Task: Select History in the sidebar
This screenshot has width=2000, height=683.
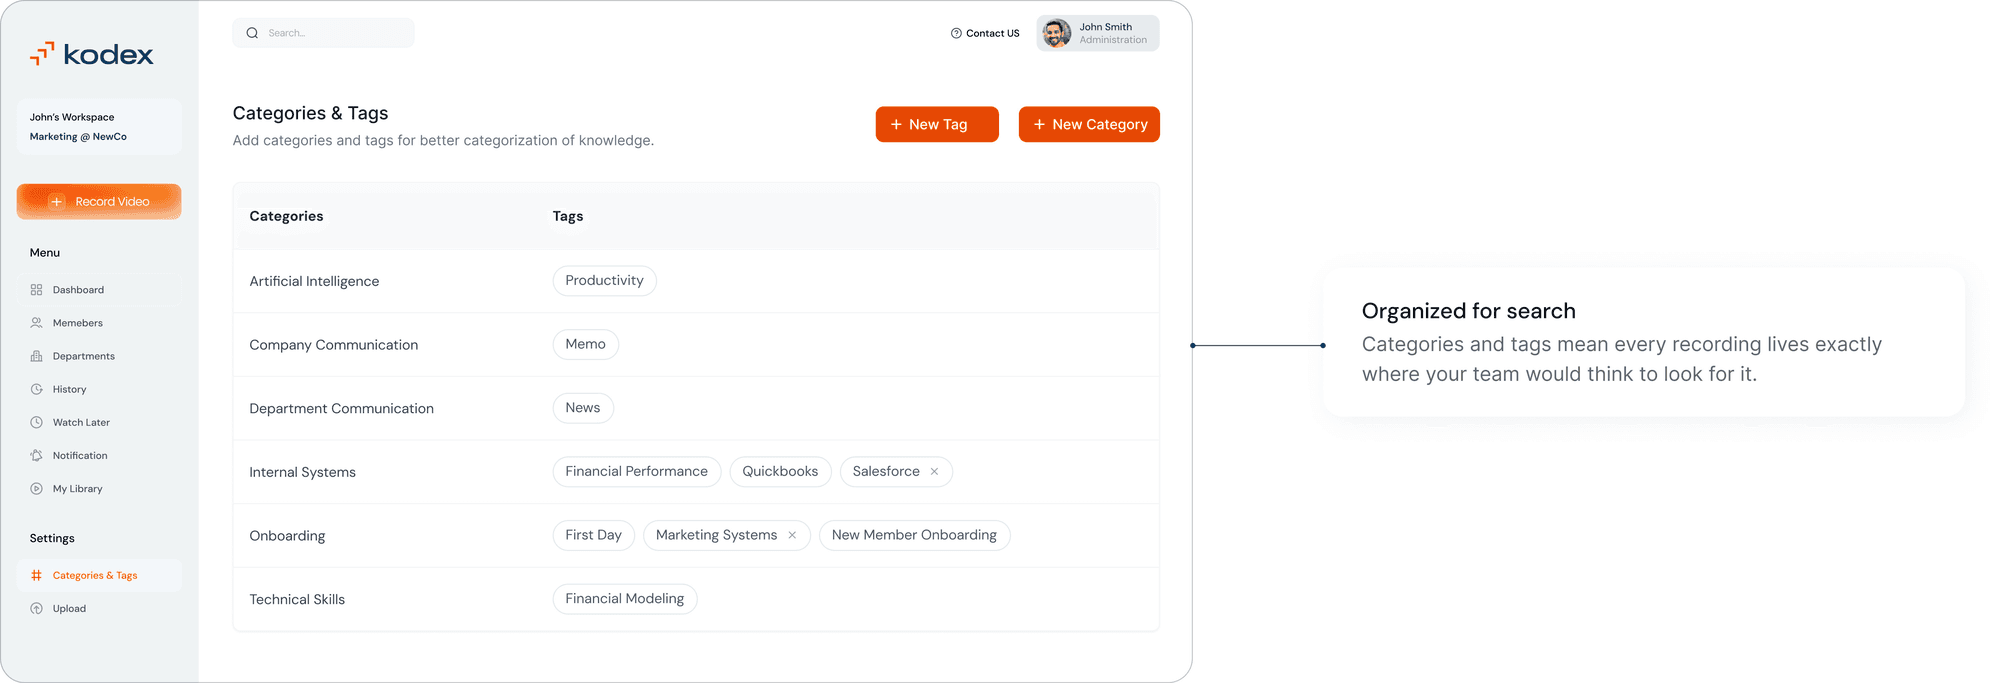Action: coord(99,389)
